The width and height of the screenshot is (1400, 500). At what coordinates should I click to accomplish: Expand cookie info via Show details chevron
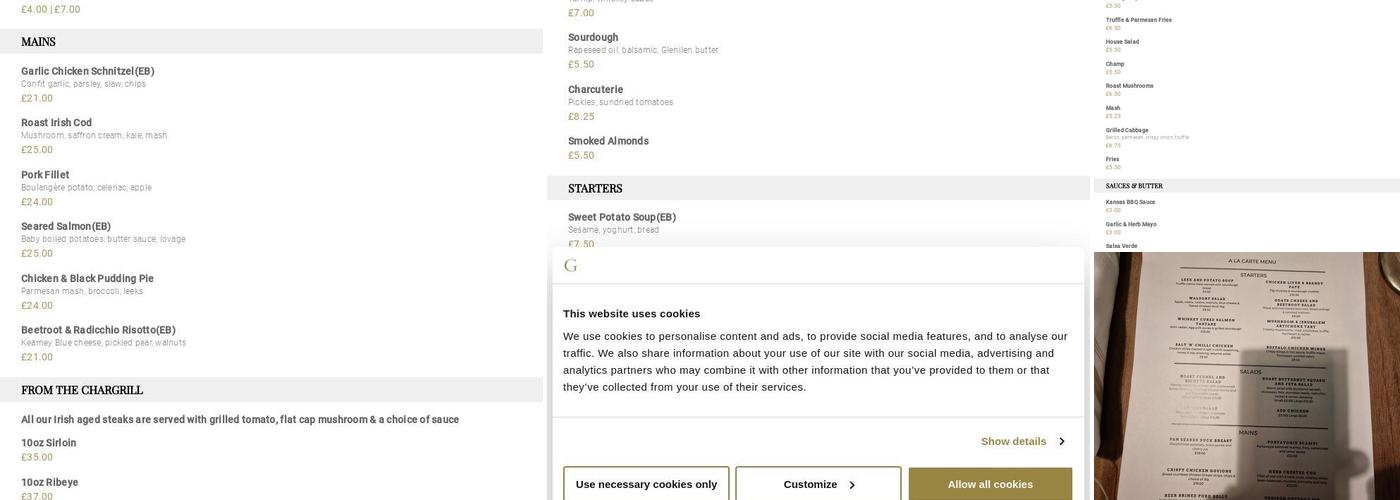[1061, 441]
